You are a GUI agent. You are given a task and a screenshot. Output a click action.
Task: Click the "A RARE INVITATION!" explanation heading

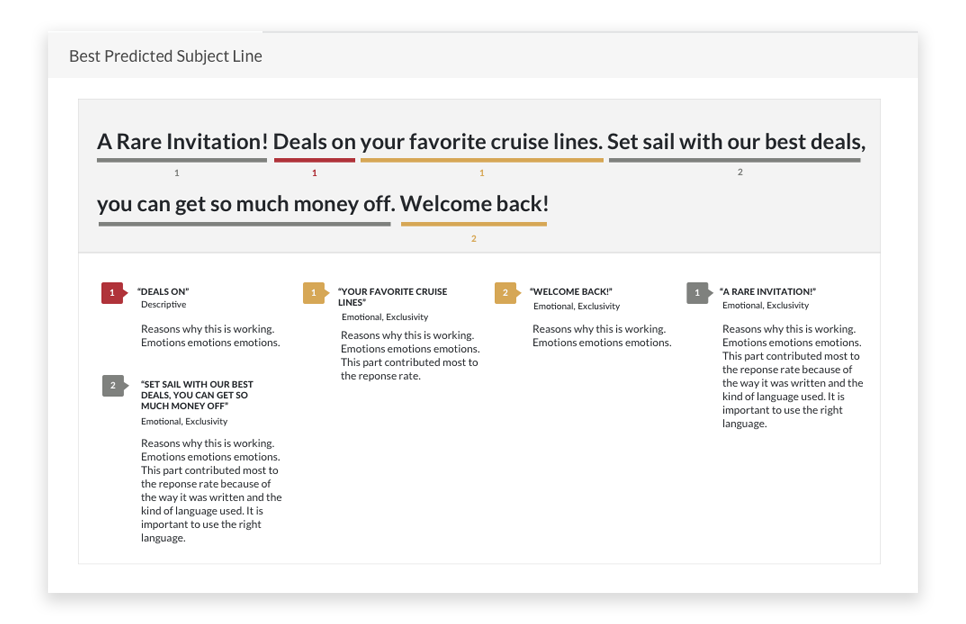pos(768,291)
